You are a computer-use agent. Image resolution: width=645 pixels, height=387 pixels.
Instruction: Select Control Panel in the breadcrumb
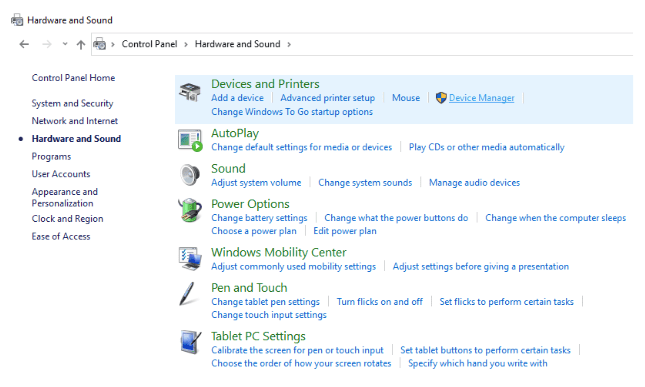point(149,44)
